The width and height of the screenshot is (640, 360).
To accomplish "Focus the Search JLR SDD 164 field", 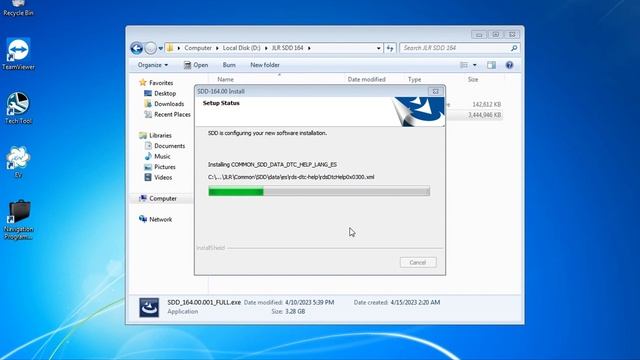I will (459, 48).
